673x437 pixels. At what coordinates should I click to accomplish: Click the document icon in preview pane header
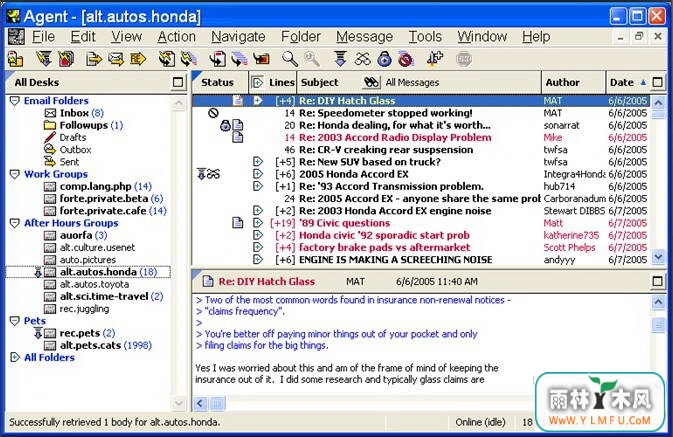[208, 281]
